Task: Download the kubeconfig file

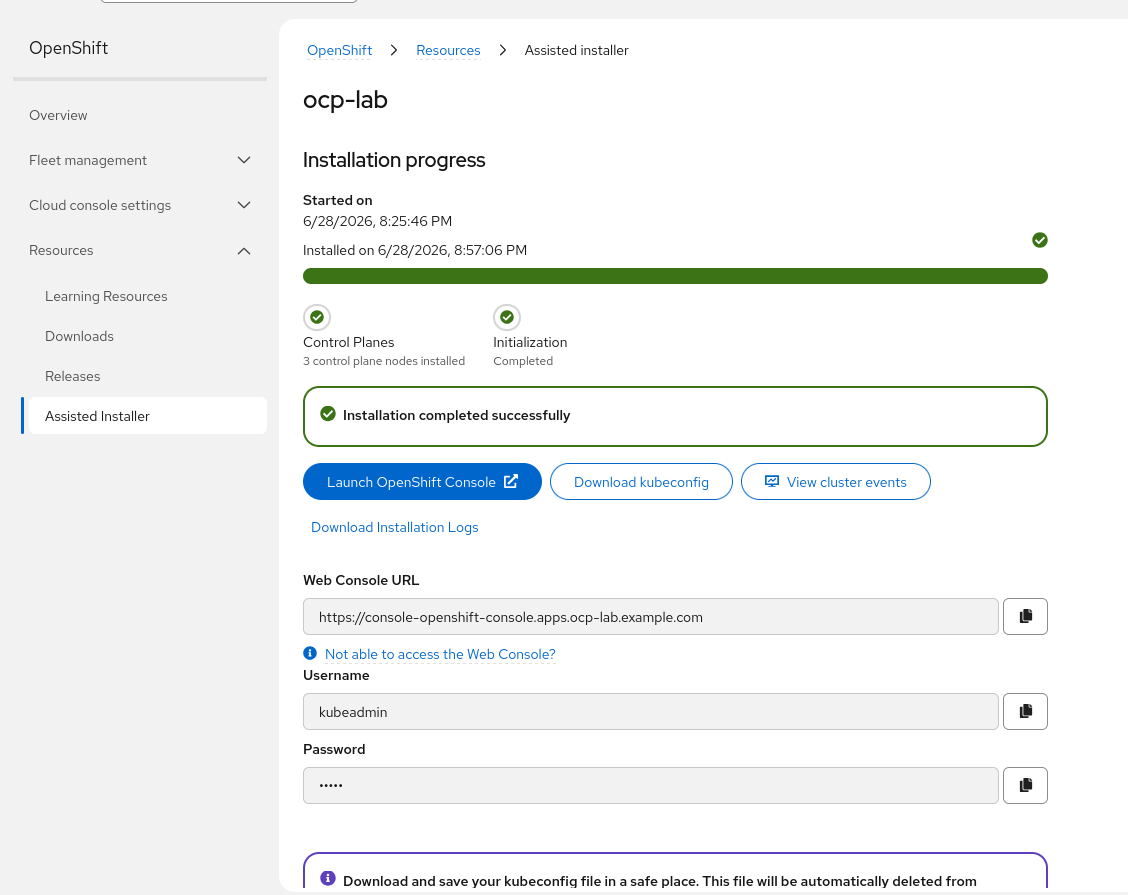Action: point(641,482)
